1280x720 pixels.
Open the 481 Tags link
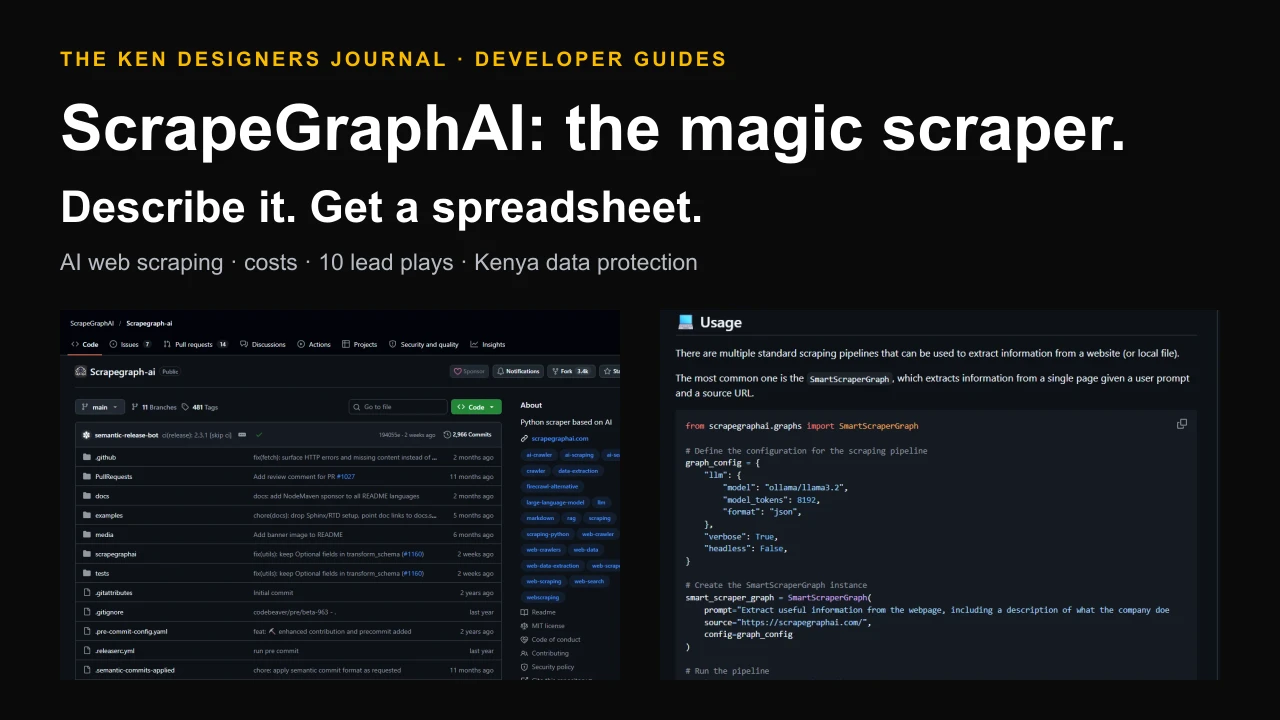(x=200, y=407)
